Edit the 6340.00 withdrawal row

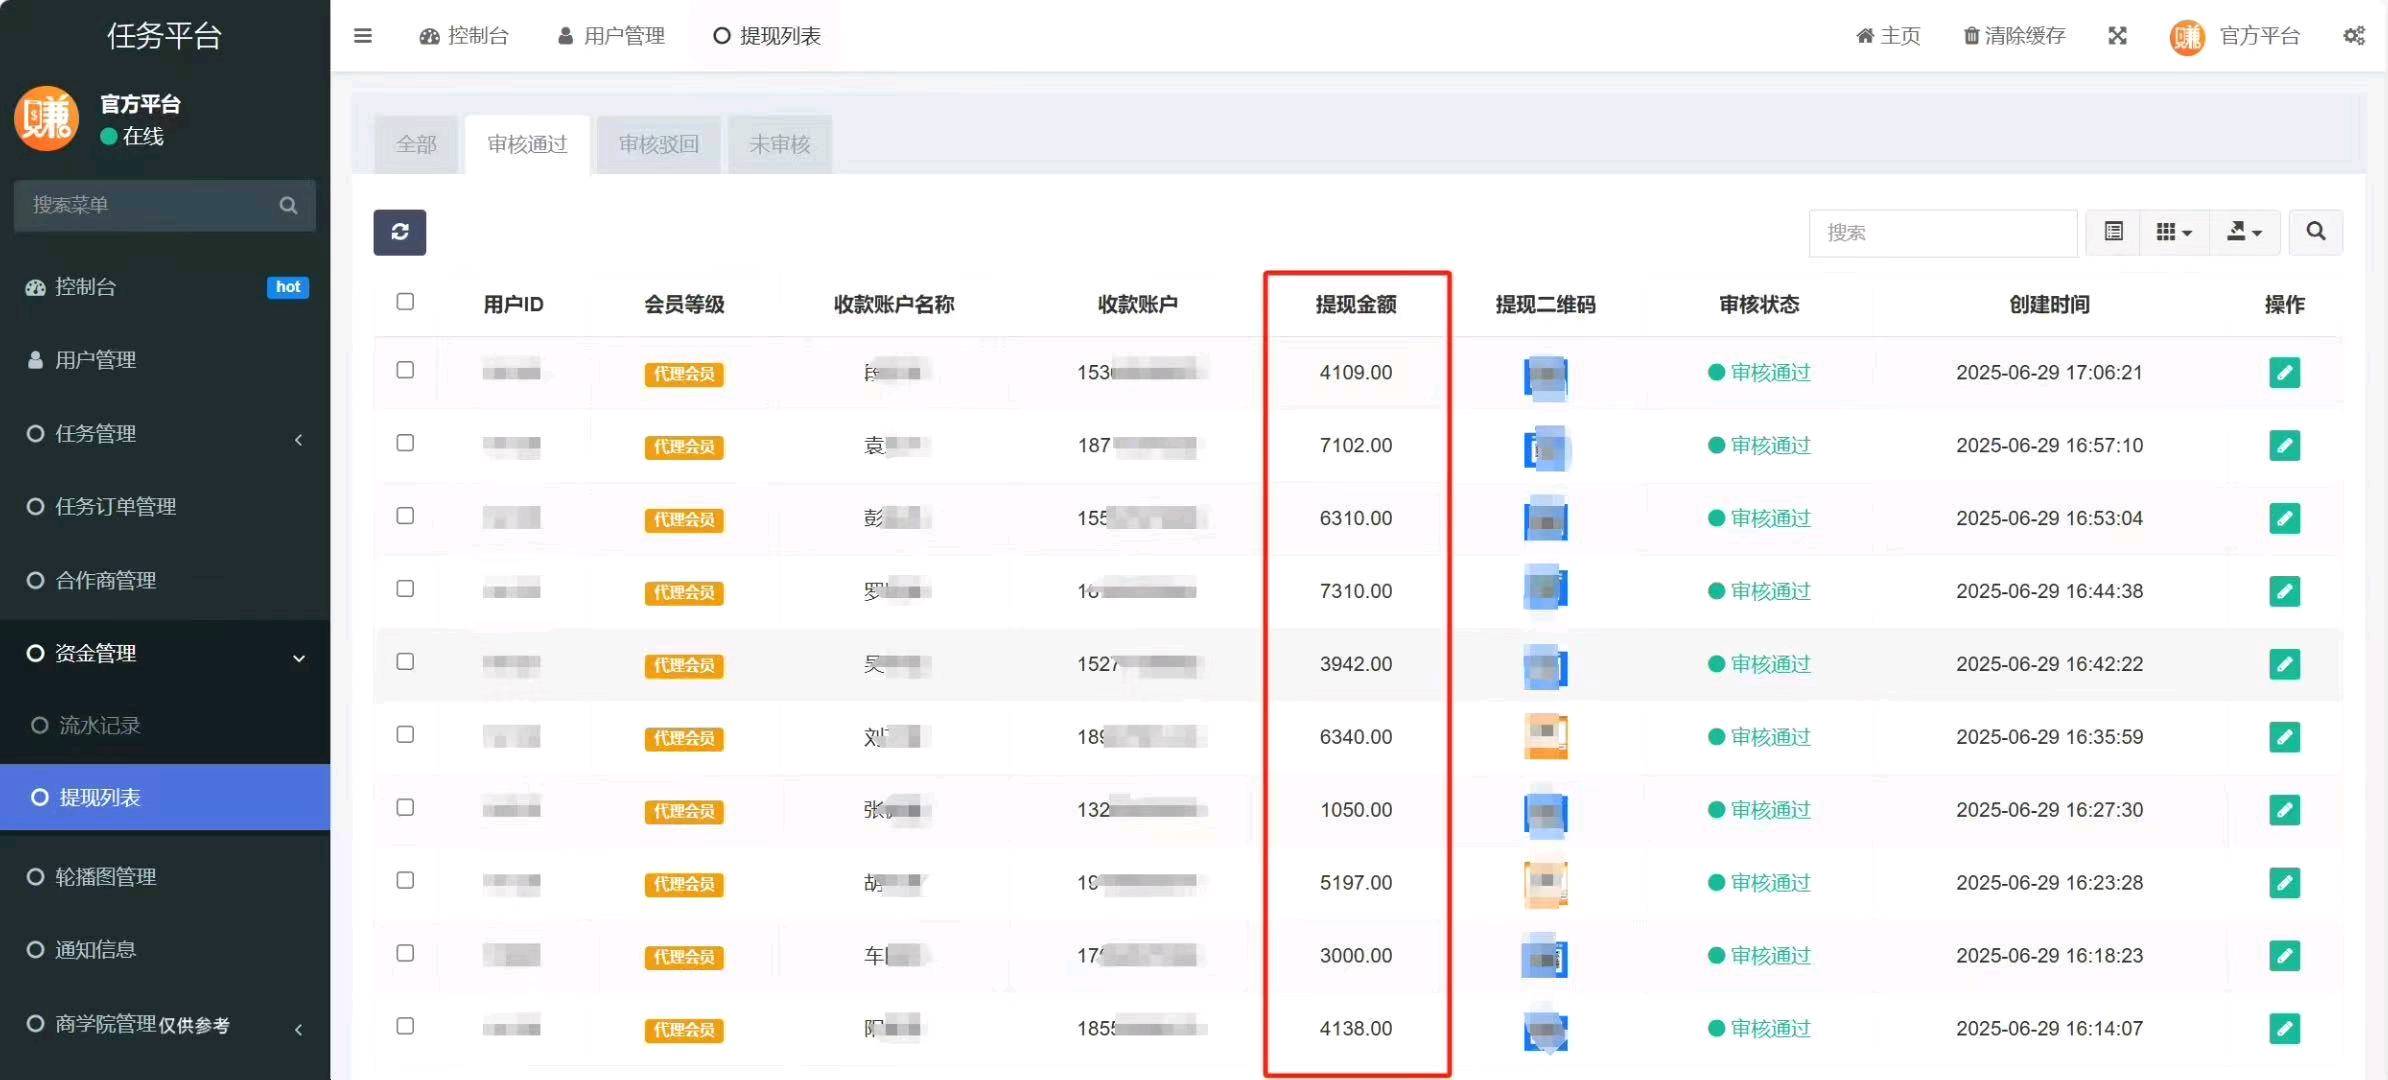pos(2284,737)
